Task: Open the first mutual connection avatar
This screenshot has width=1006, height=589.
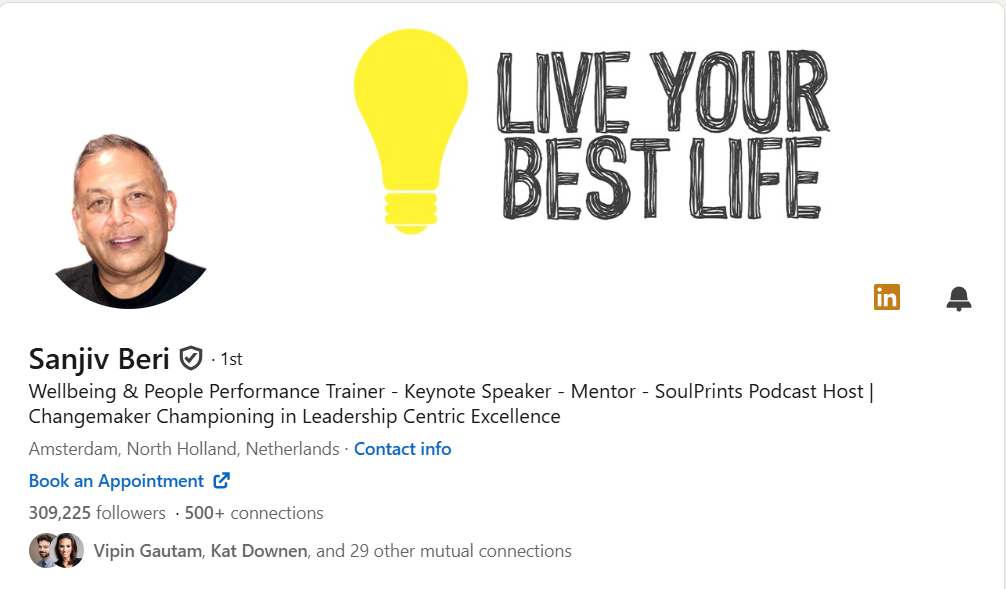Action: pos(43,551)
